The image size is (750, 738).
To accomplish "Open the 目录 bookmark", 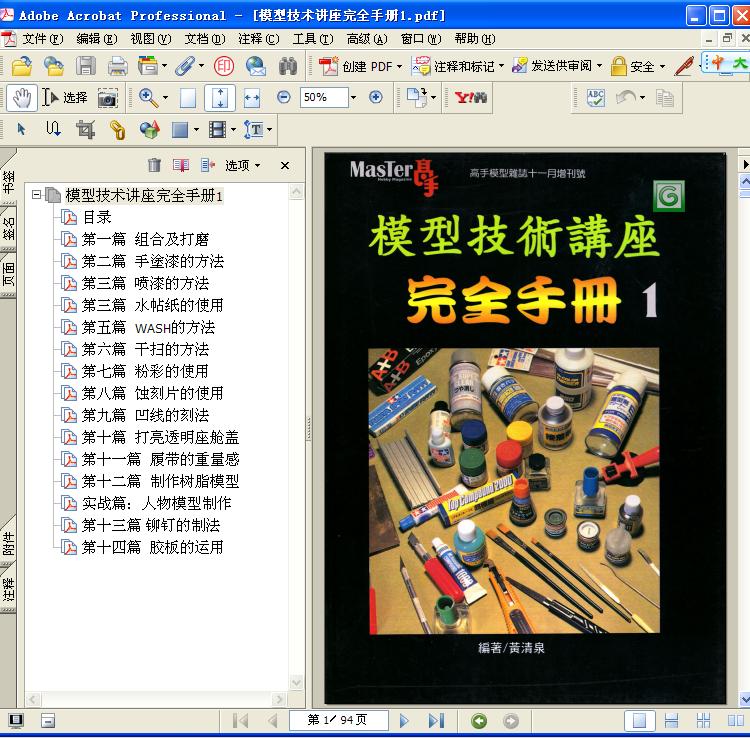I will [97, 217].
